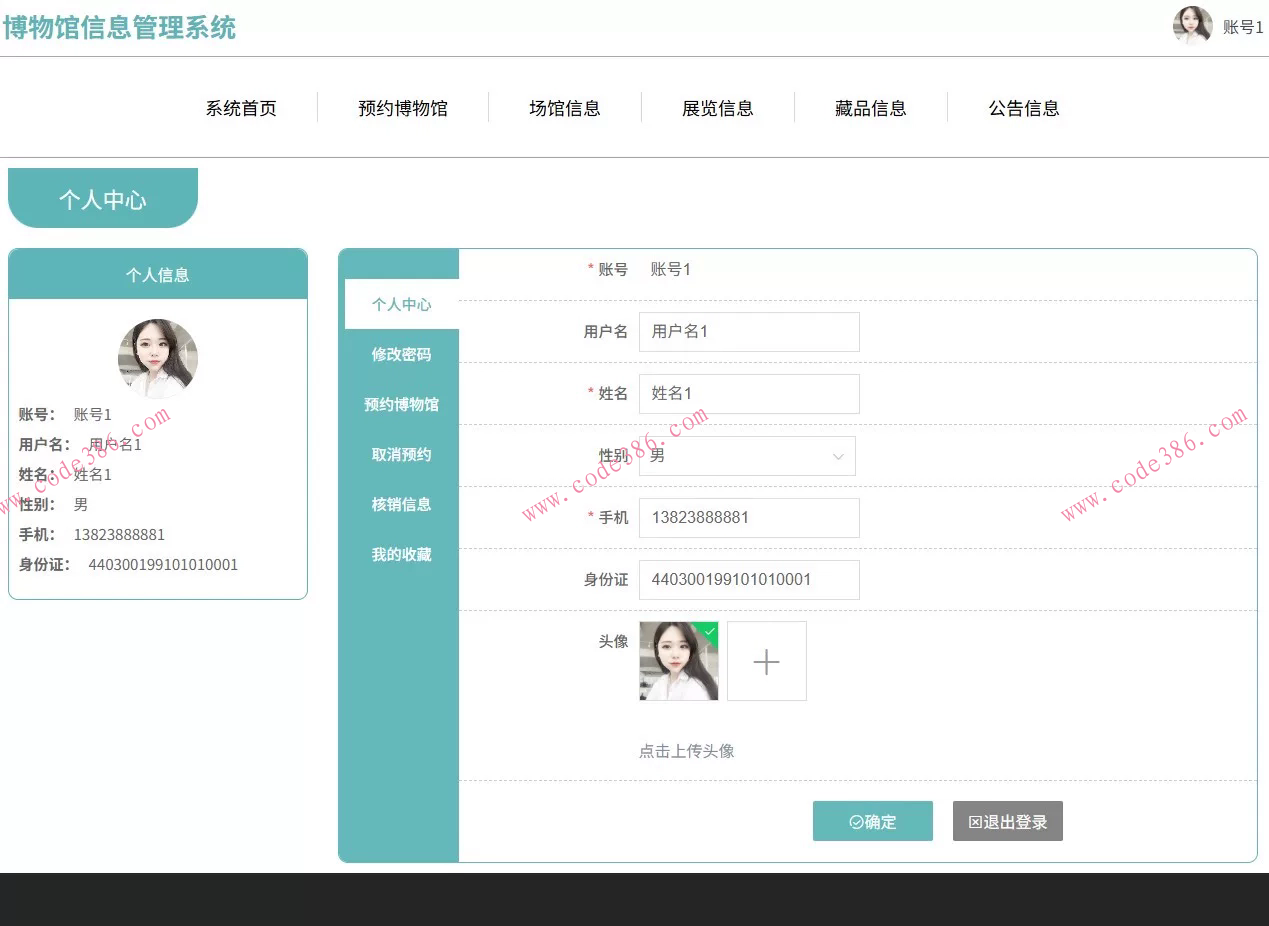Click the plus icon to add a new avatar
The height and width of the screenshot is (926, 1269).
tap(766, 661)
